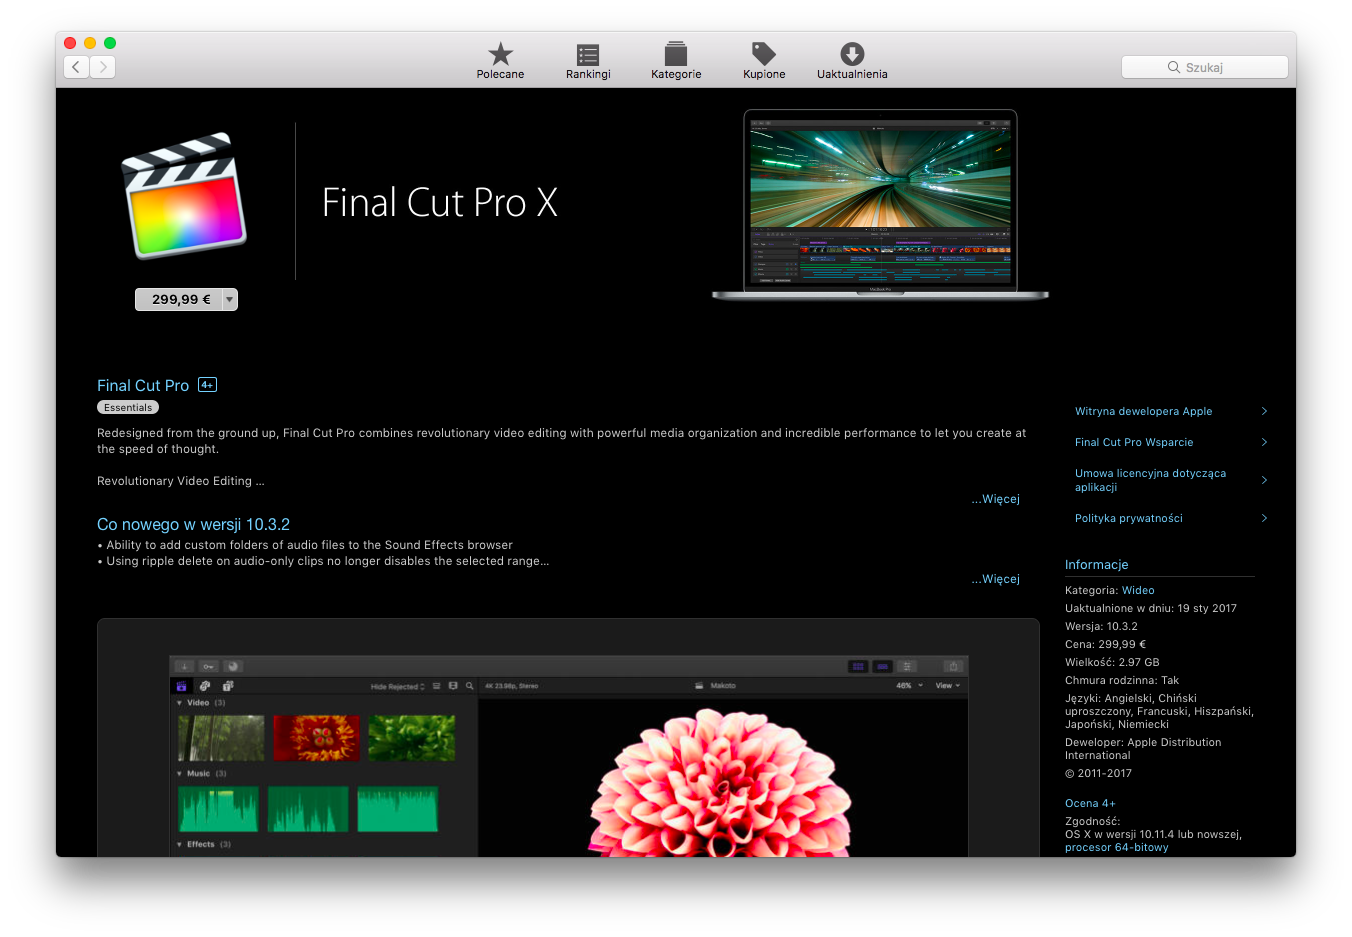The image size is (1352, 937).
Task: Click the Wideo category link
Action: click(1138, 590)
